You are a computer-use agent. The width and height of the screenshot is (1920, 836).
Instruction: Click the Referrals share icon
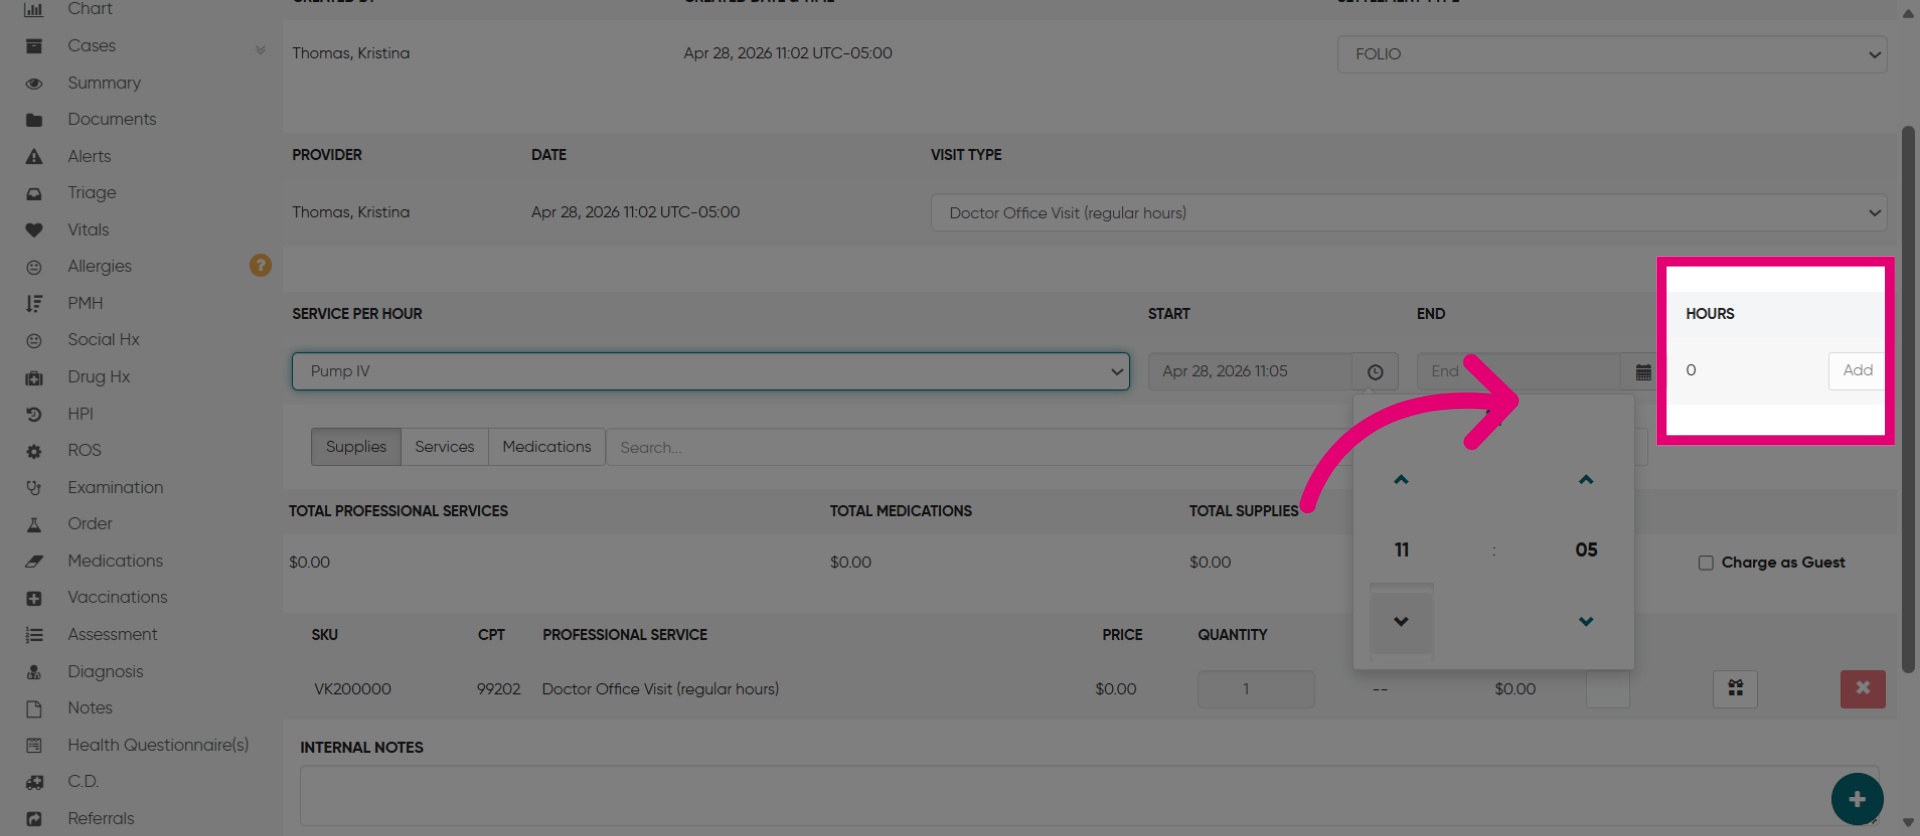click(x=34, y=819)
